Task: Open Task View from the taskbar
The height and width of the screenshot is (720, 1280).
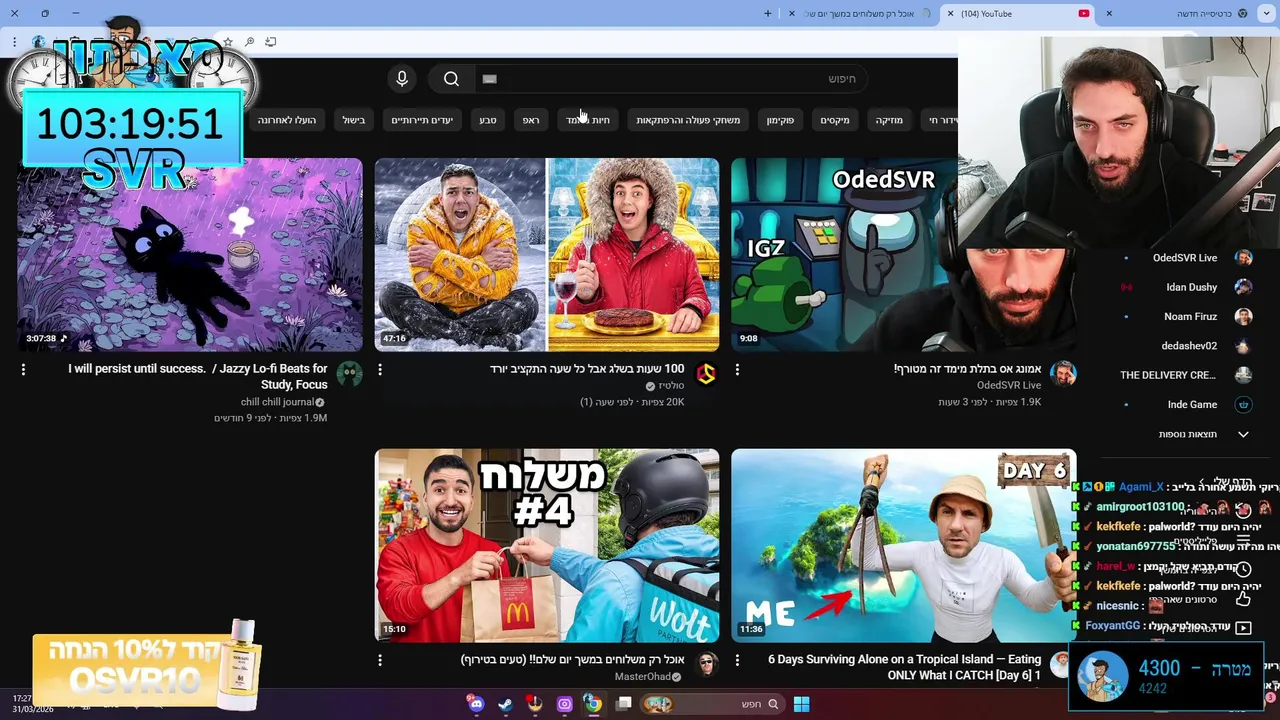Action: tap(624, 704)
